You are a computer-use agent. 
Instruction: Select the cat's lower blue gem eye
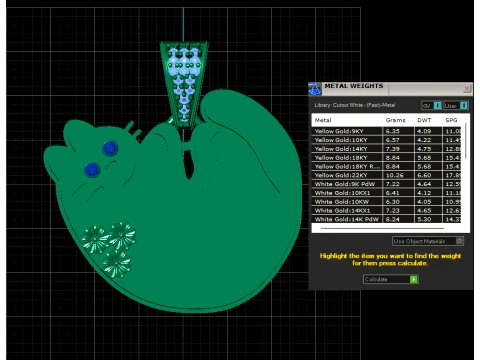[92, 170]
